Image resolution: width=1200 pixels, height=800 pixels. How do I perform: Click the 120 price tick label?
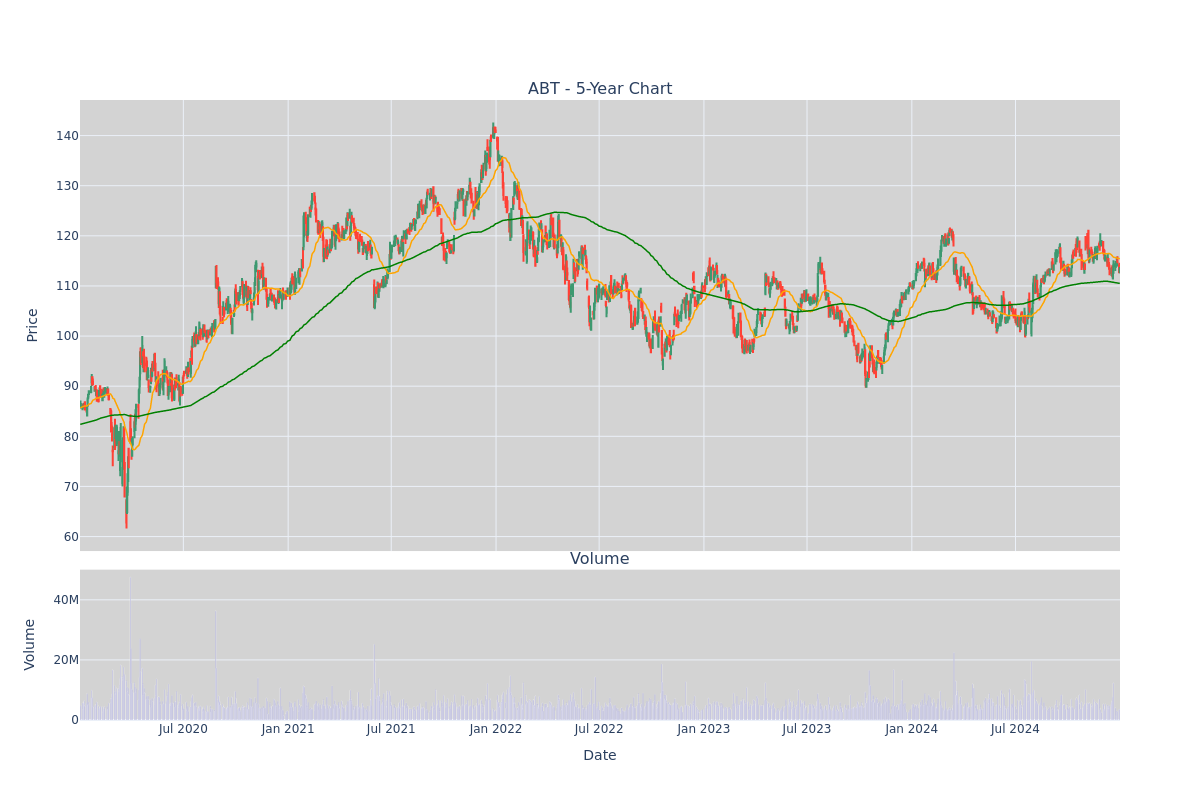[x=67, y=236]
